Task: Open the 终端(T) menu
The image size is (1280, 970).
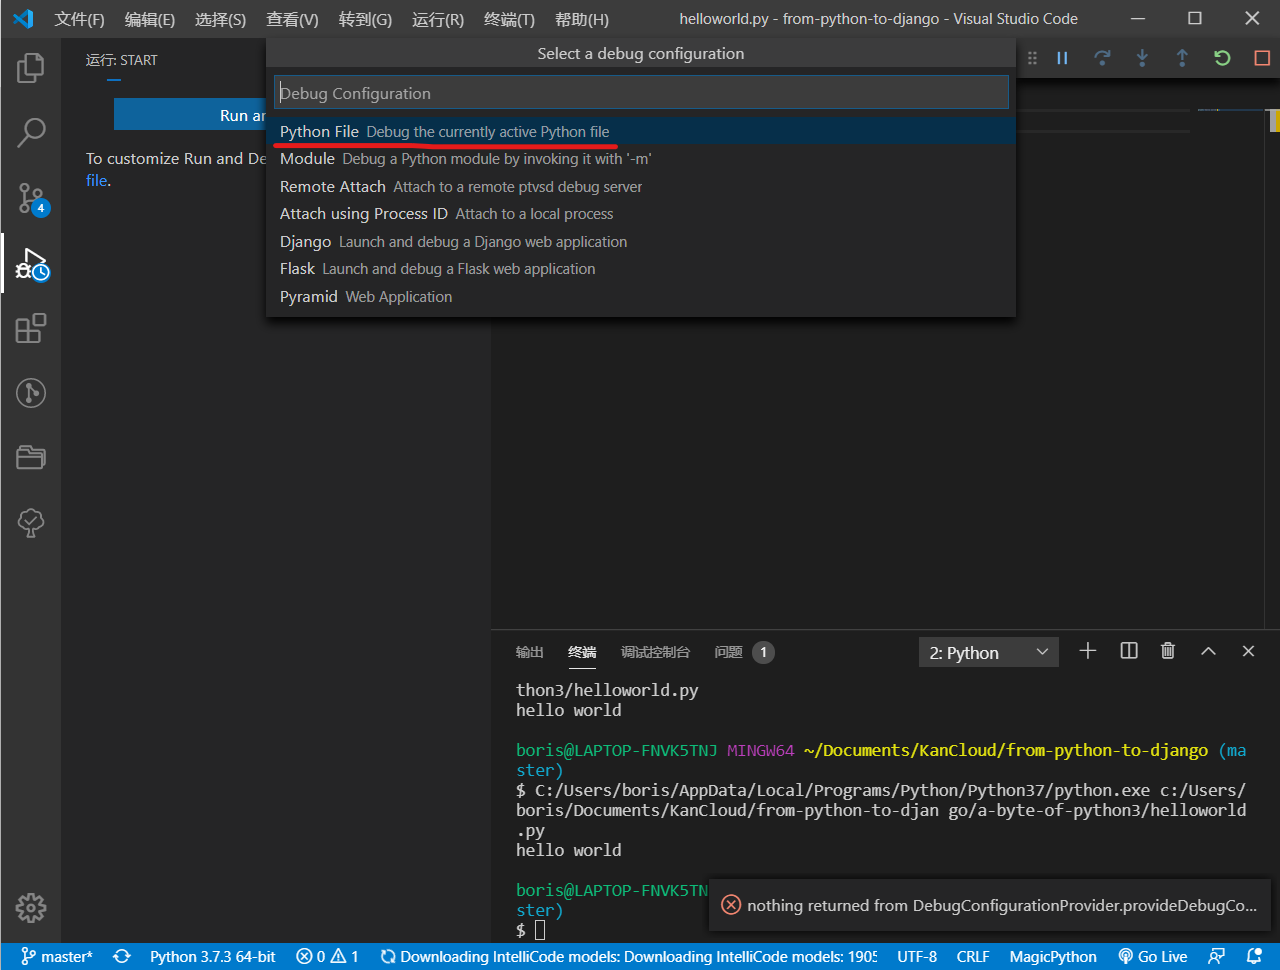Action: (509, 19)
